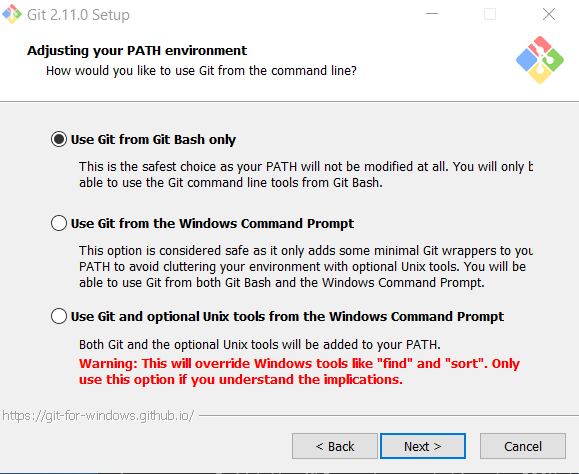579x474 pixels.
Task: Click the 'Use Git from Git Bash only' label
Action: [153, 140]
